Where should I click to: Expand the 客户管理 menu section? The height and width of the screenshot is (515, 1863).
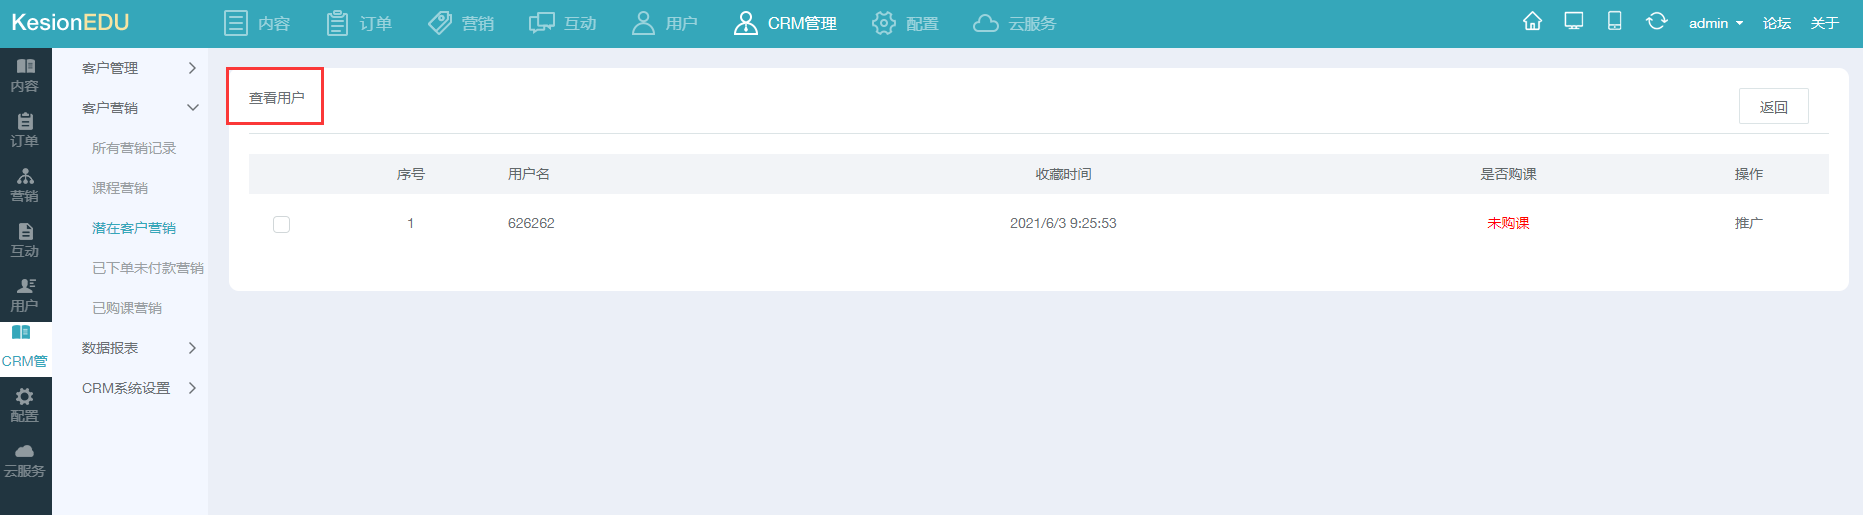(139, 68)
